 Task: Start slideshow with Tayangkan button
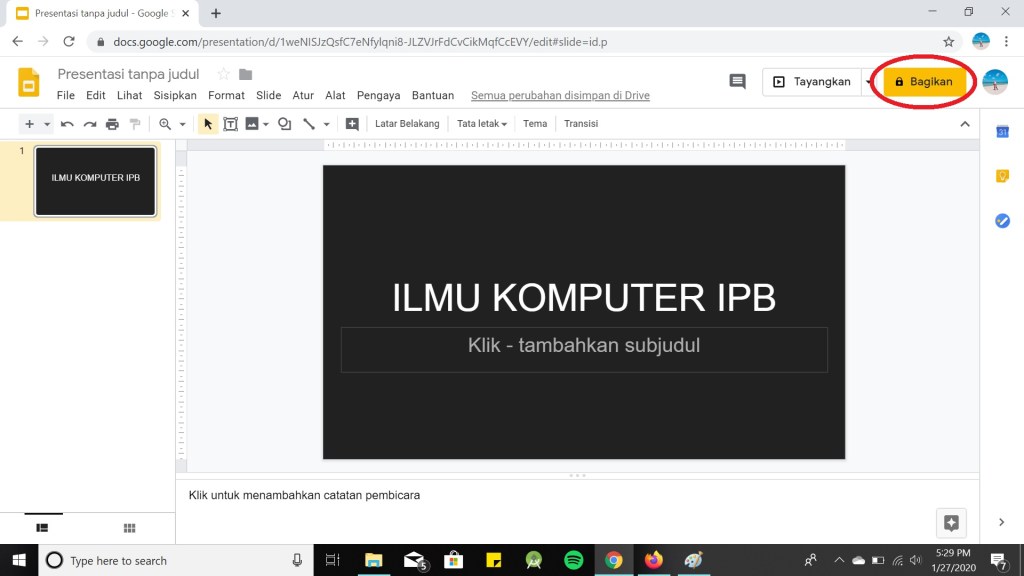pos(811,82)
